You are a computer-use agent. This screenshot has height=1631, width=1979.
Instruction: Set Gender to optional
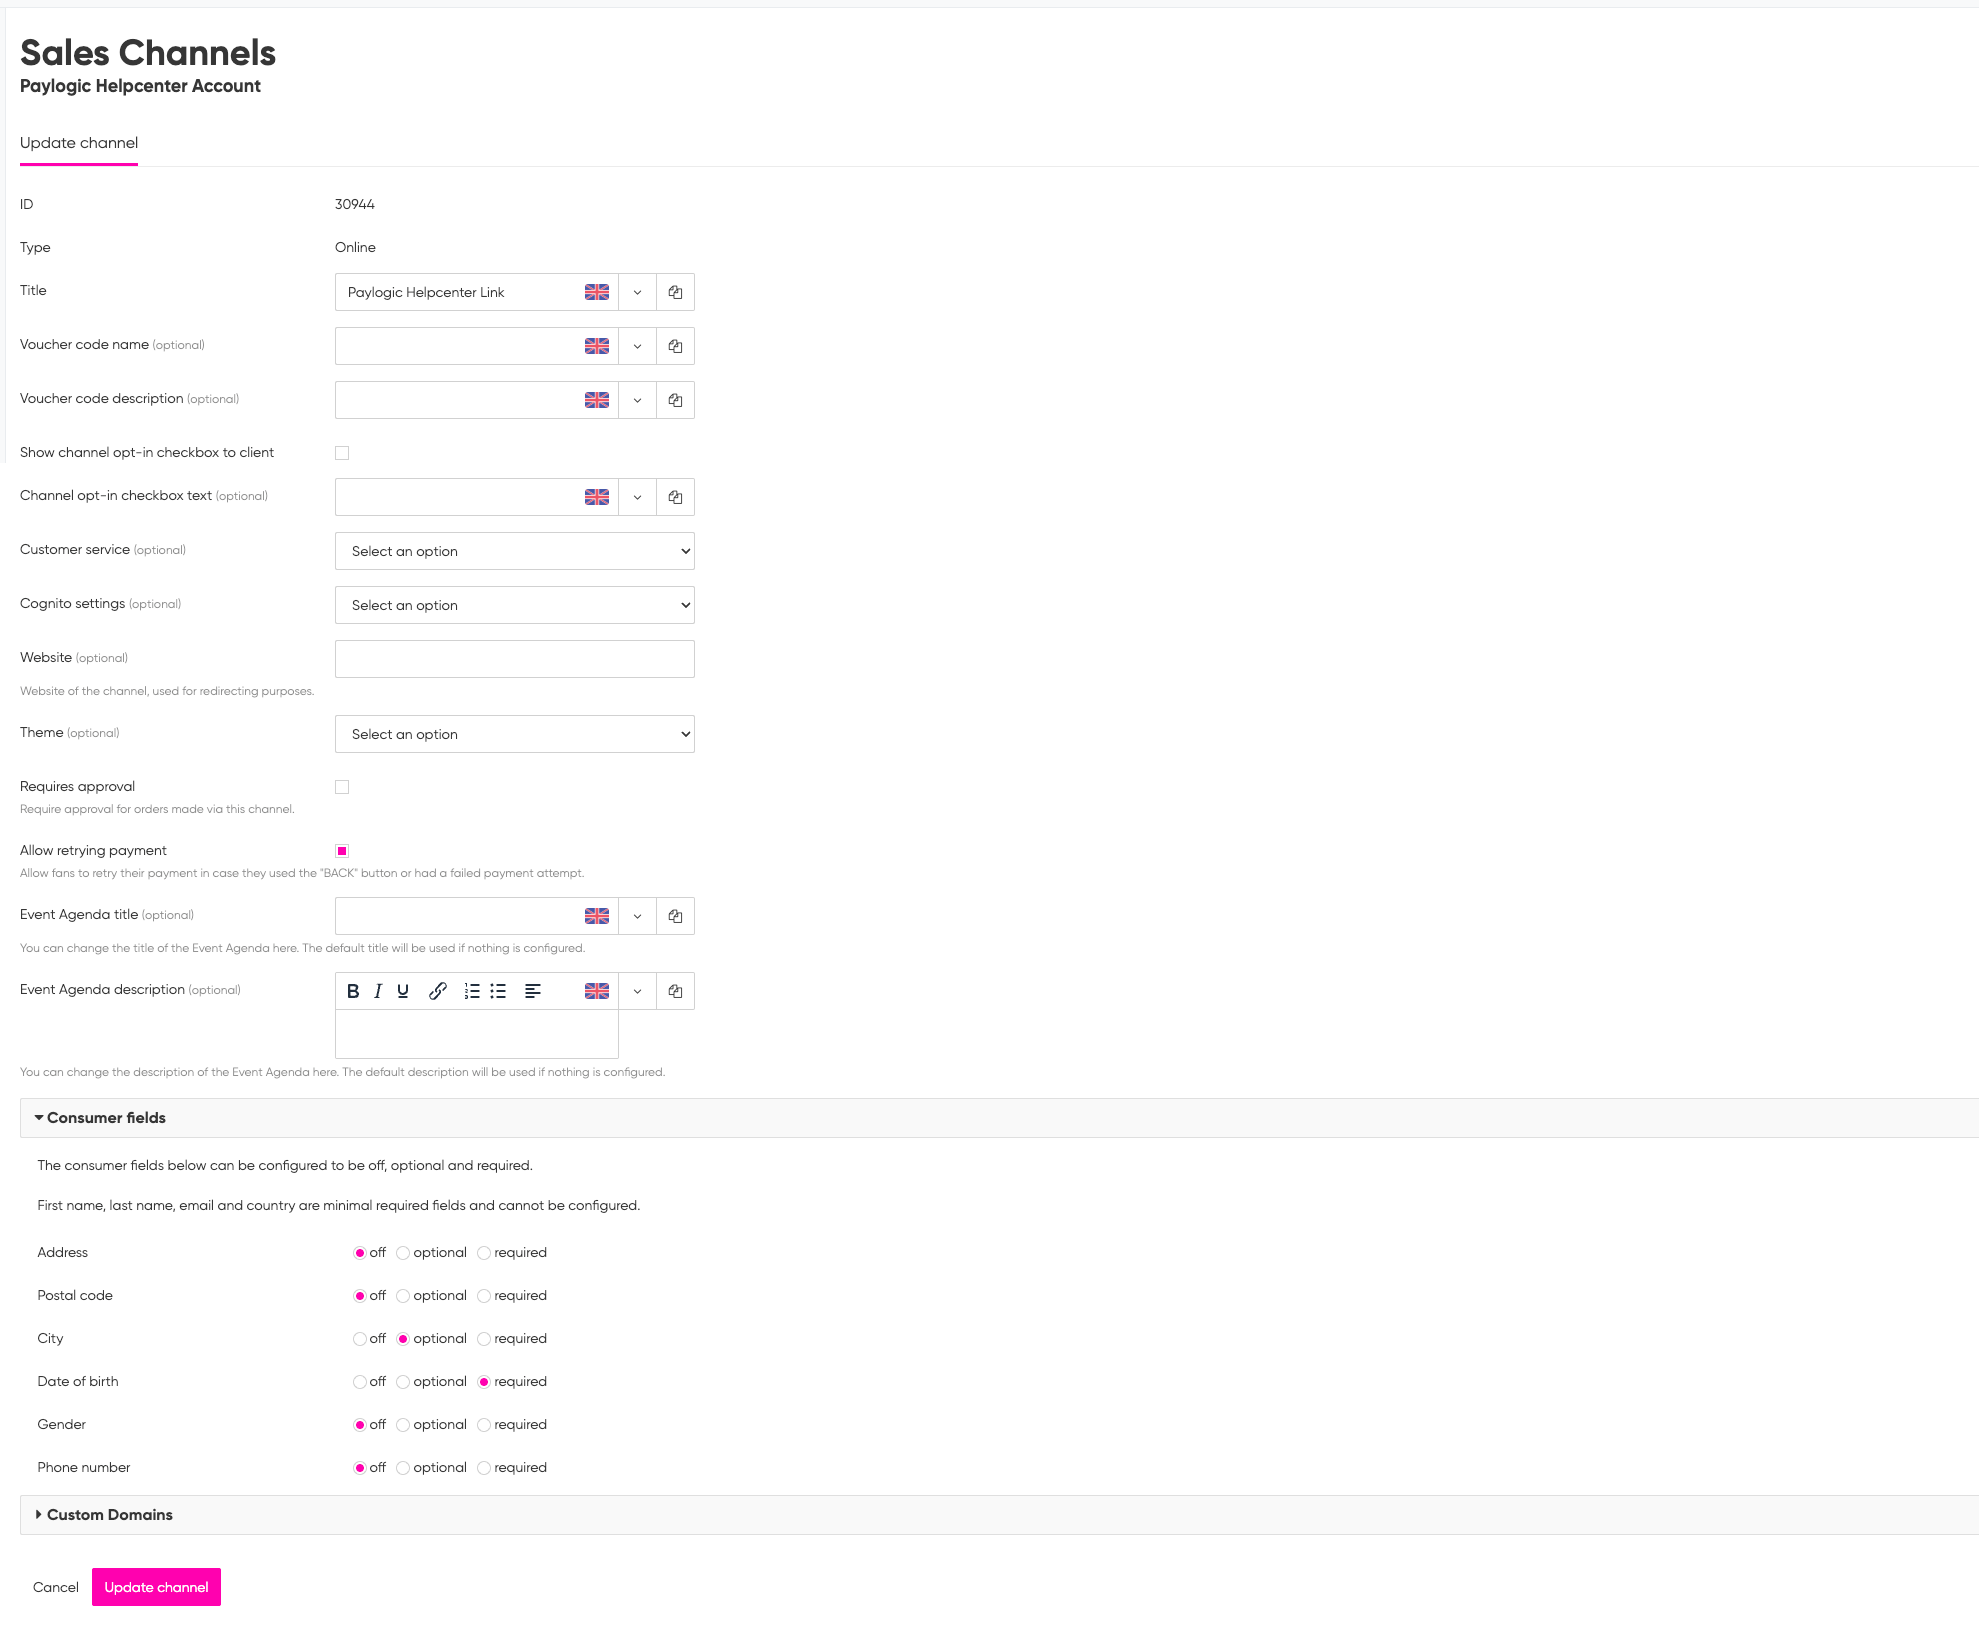pos(403,1425)
